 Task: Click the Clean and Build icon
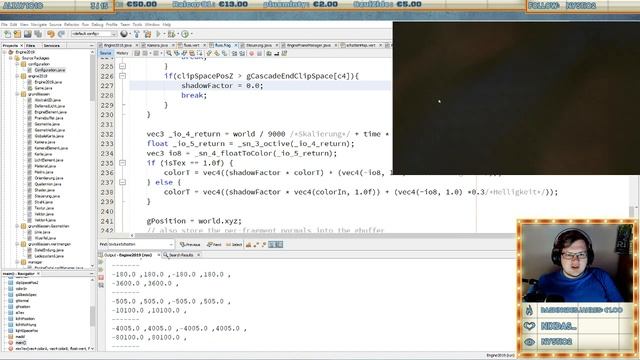click(147, 34)
